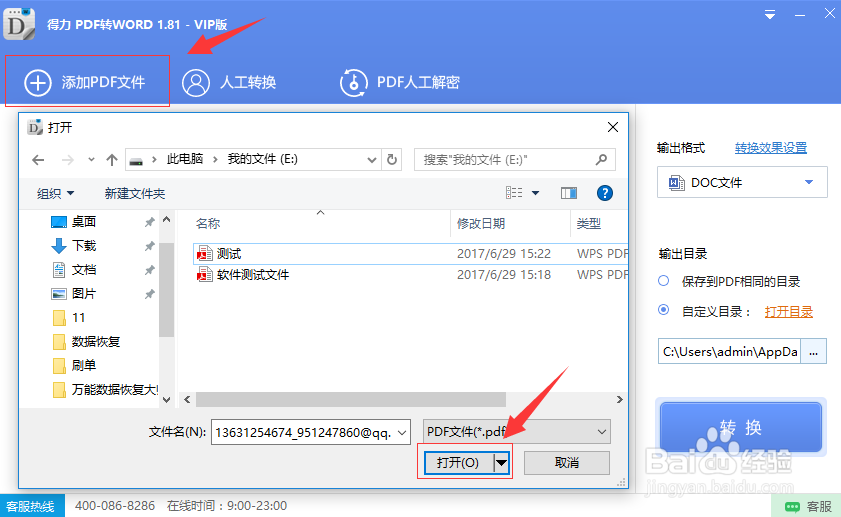Viewport: 841px width, 517px height.
Task: Click the big 转换 (Convert) button
Action: [x=741, y=427]
